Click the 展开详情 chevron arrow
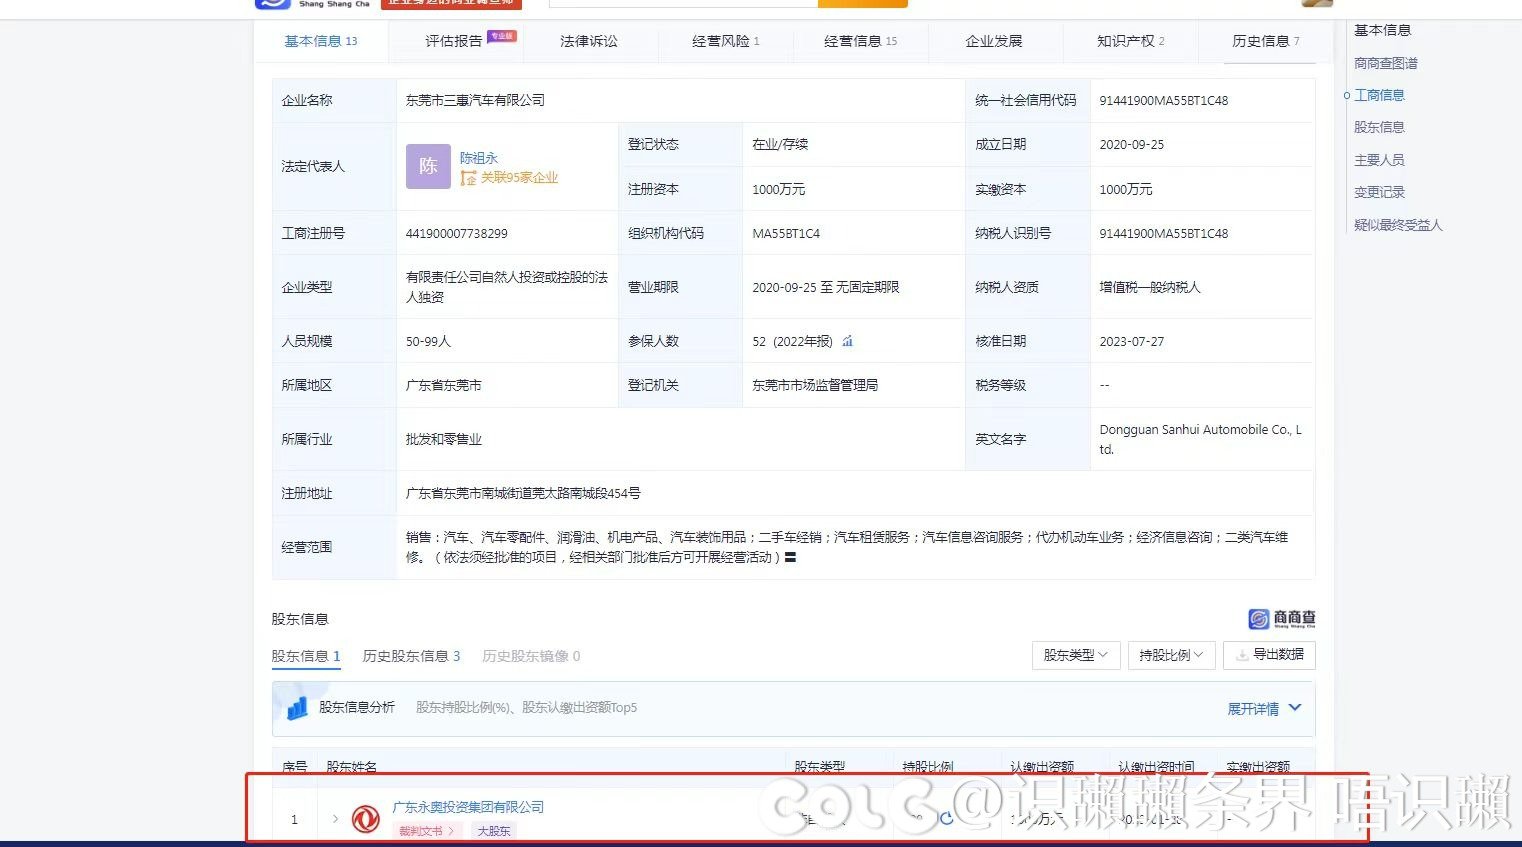This screenshot has height=847, width=1522. pos(1295,707)
